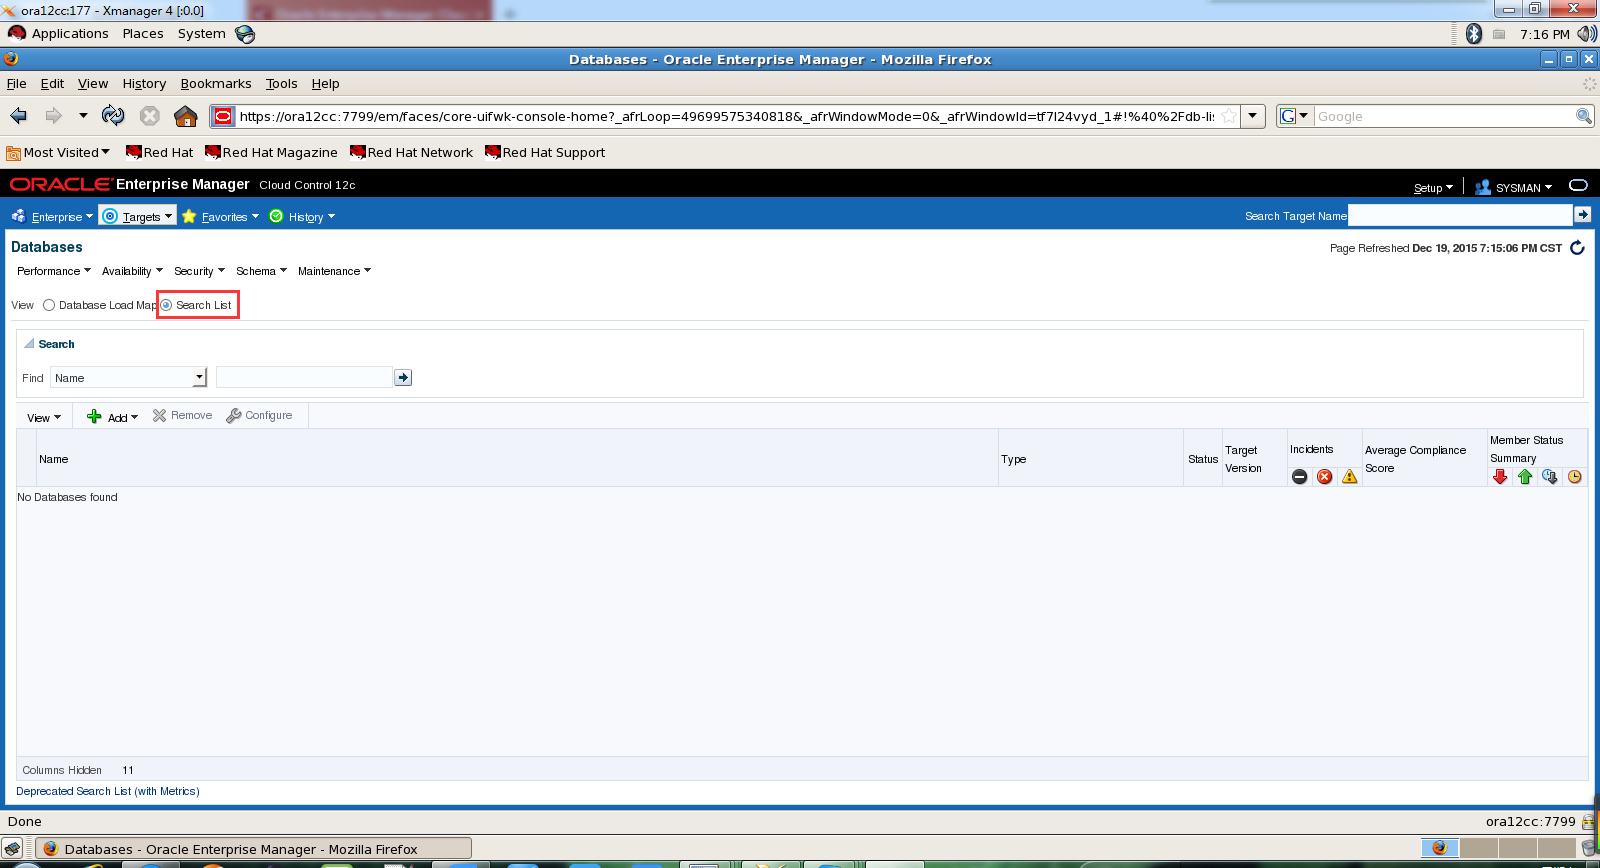1600x868 pixels.
Task: Click the Member Status blackout clock icon
Action: tap(1575, 477)
